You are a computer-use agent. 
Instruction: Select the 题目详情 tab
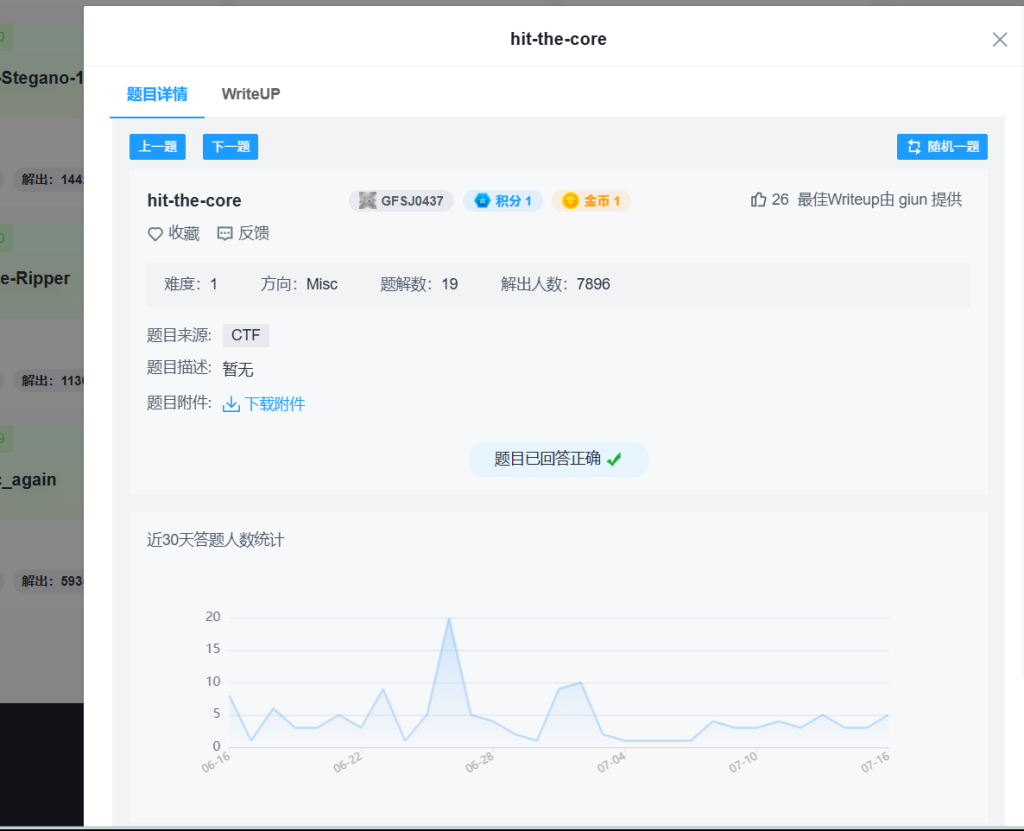157,94
